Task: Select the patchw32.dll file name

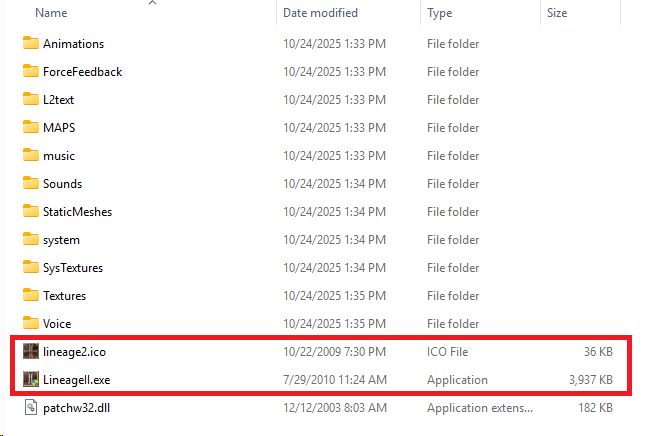Action: click(77, 408)
